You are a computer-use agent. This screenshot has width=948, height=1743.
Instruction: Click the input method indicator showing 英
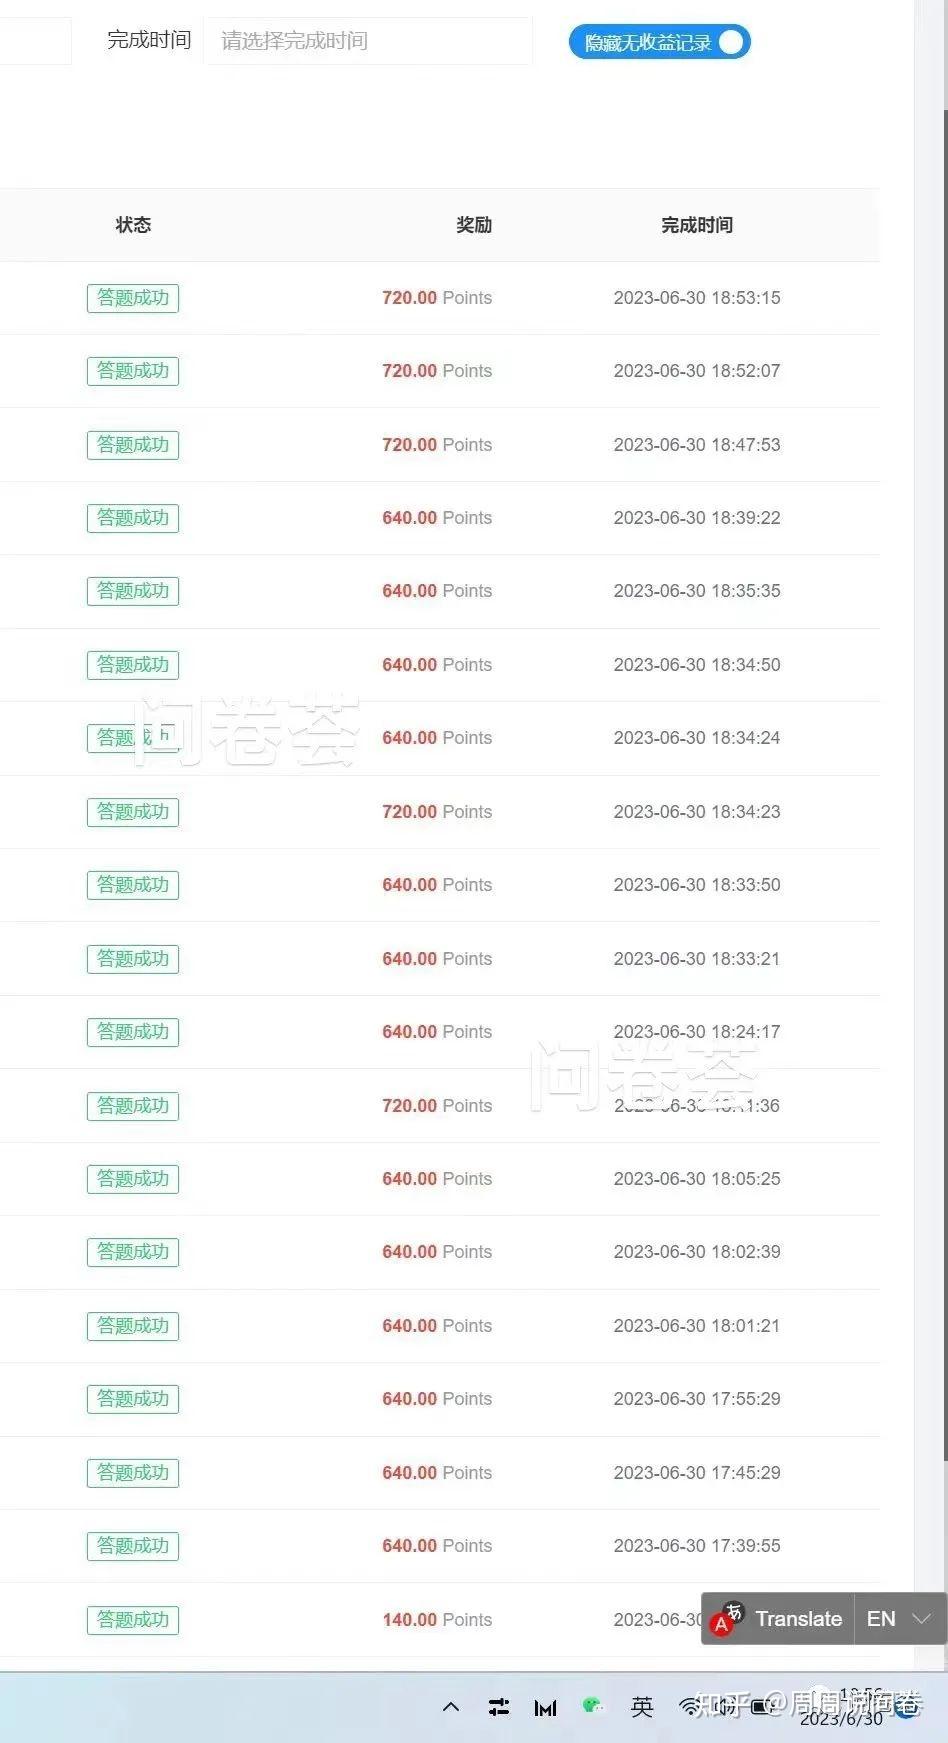coord(642,1707)
